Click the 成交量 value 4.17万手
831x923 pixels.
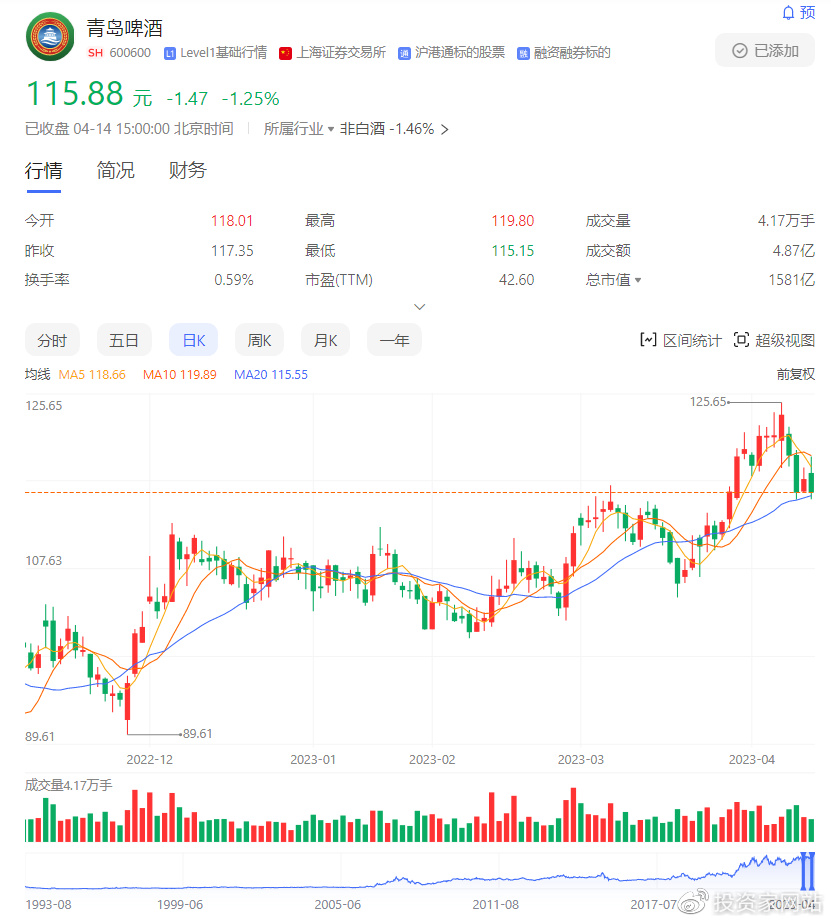pos(786,221)
